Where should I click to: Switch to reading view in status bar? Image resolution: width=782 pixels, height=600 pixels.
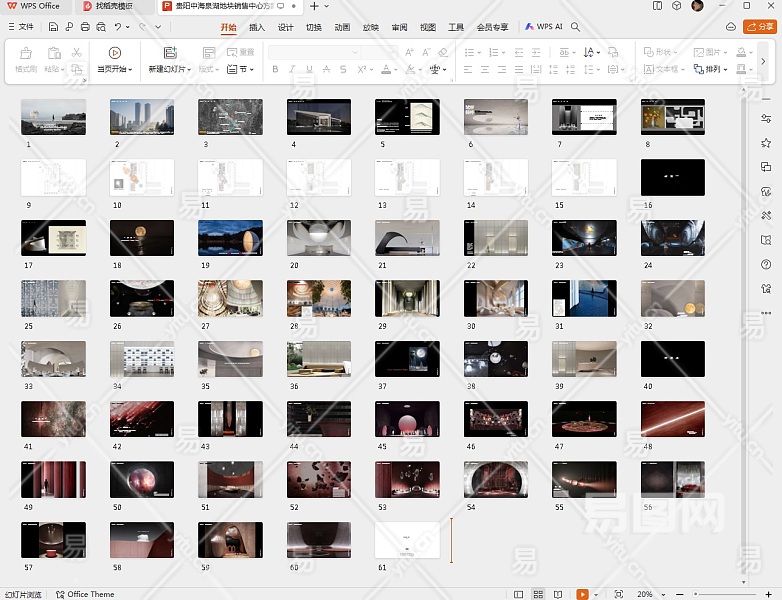click(x=557, y=594)
